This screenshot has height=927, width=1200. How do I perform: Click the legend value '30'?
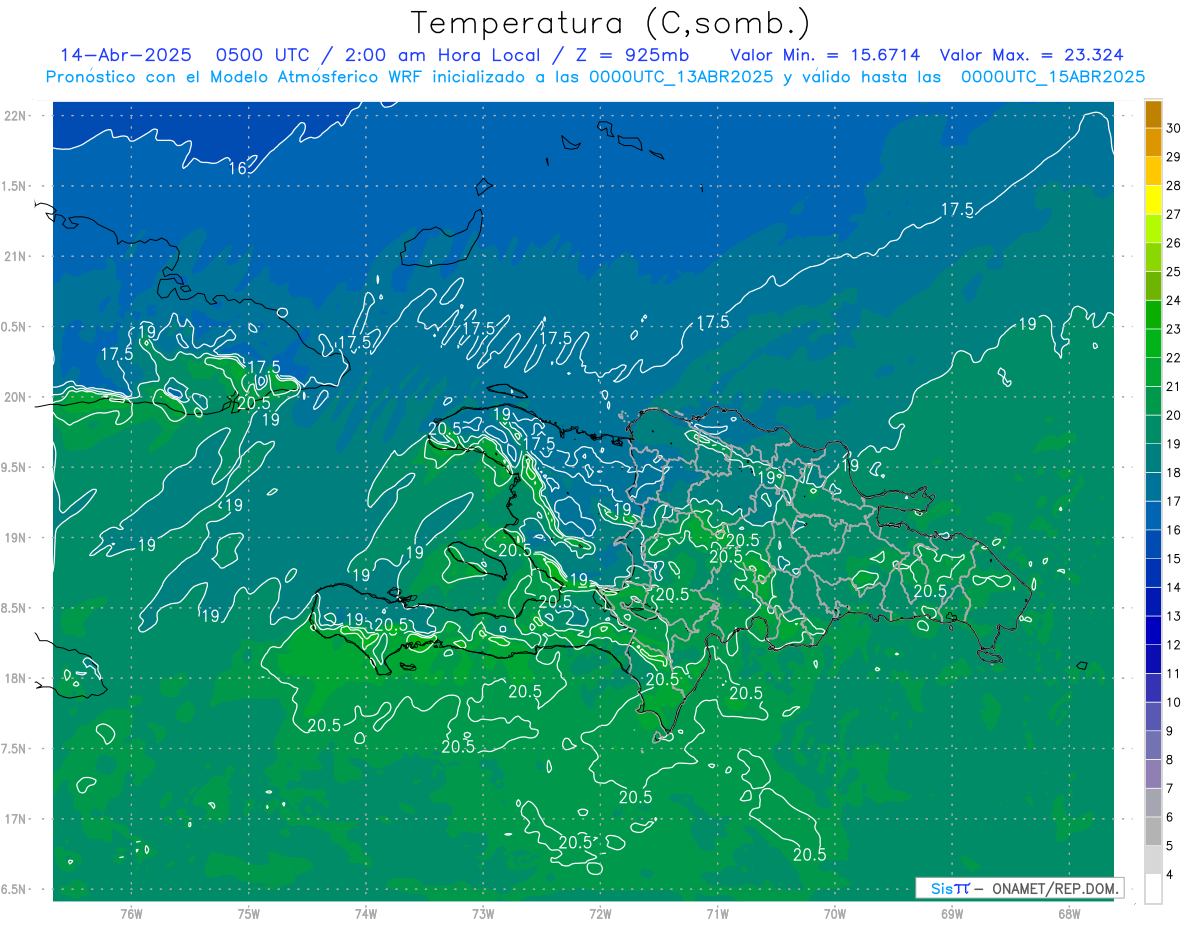(x=1174, y=128)
